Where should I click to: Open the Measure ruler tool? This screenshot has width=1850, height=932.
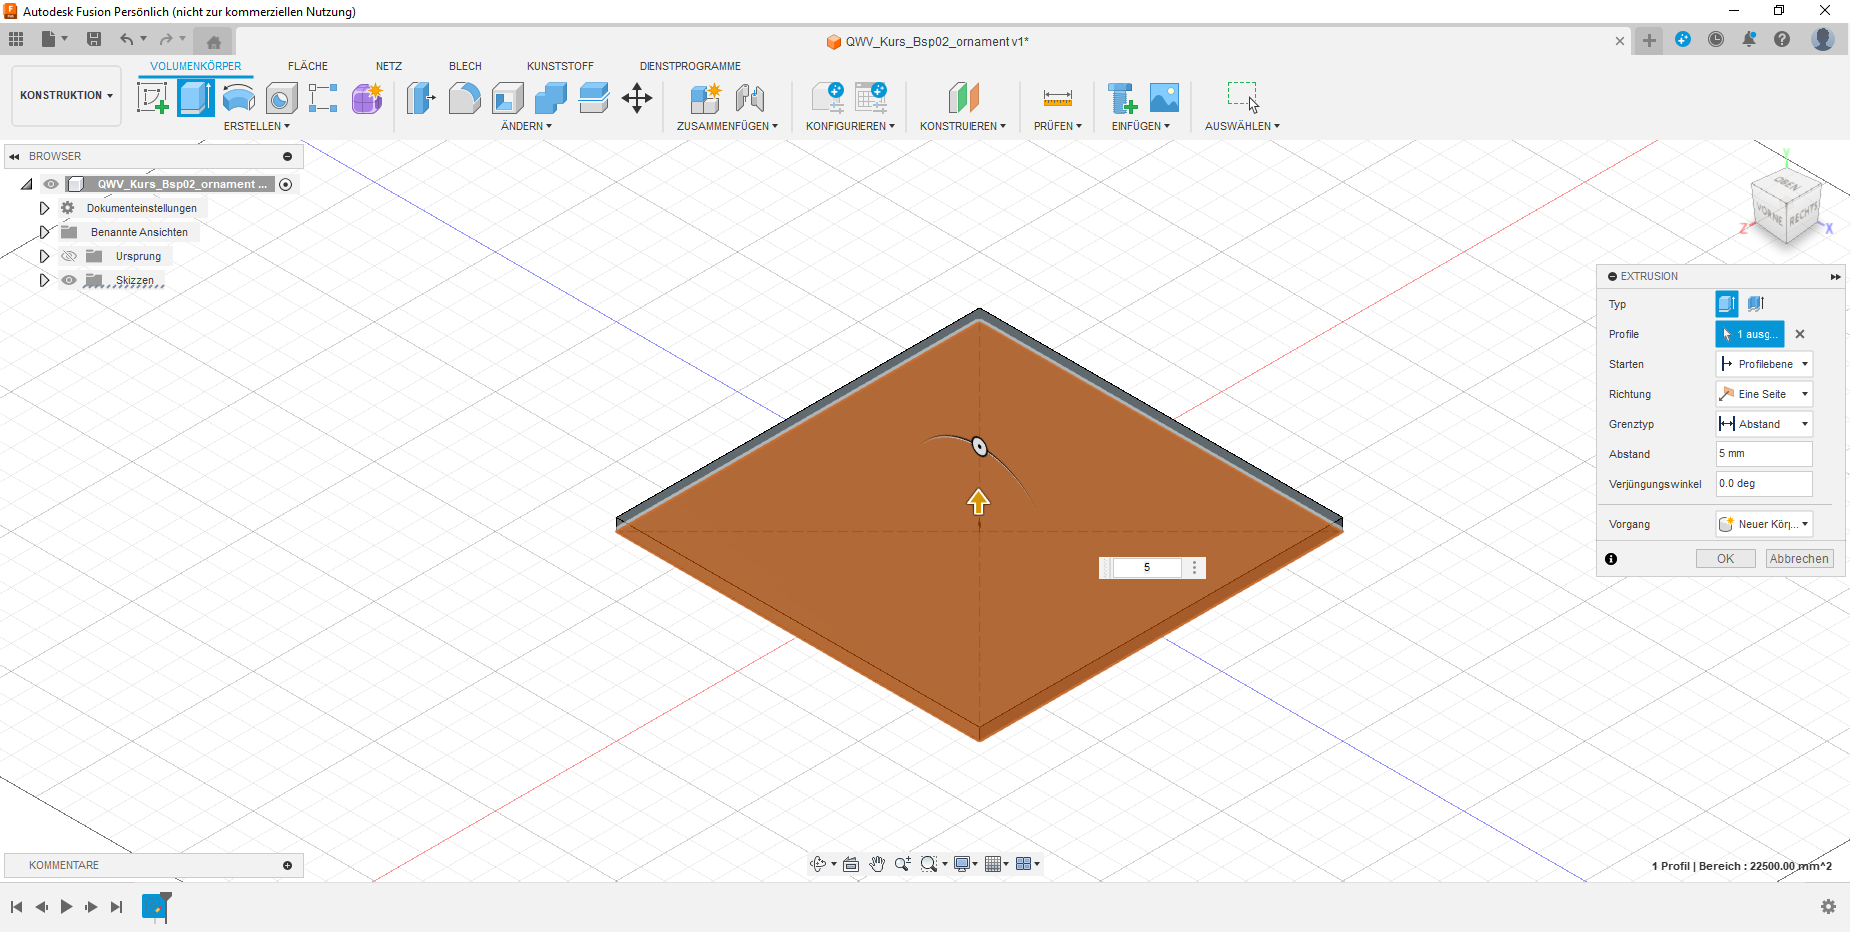pos(1057,98)
